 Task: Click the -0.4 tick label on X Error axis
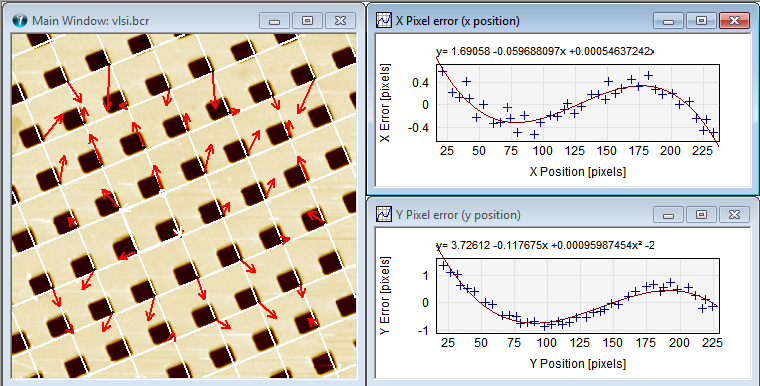coord(419,128)
